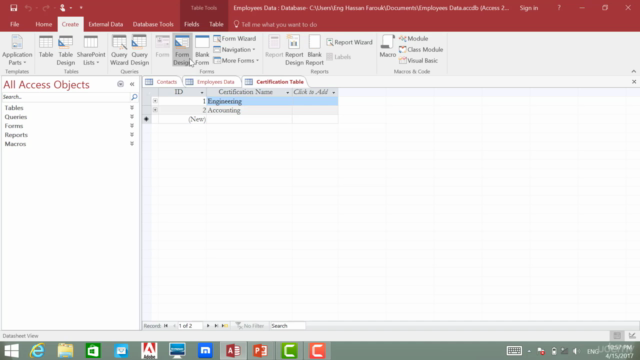Viewport: 640px width, 360px height.
Task: Switch to the Employees Data tab
Action: coord(211,82)
